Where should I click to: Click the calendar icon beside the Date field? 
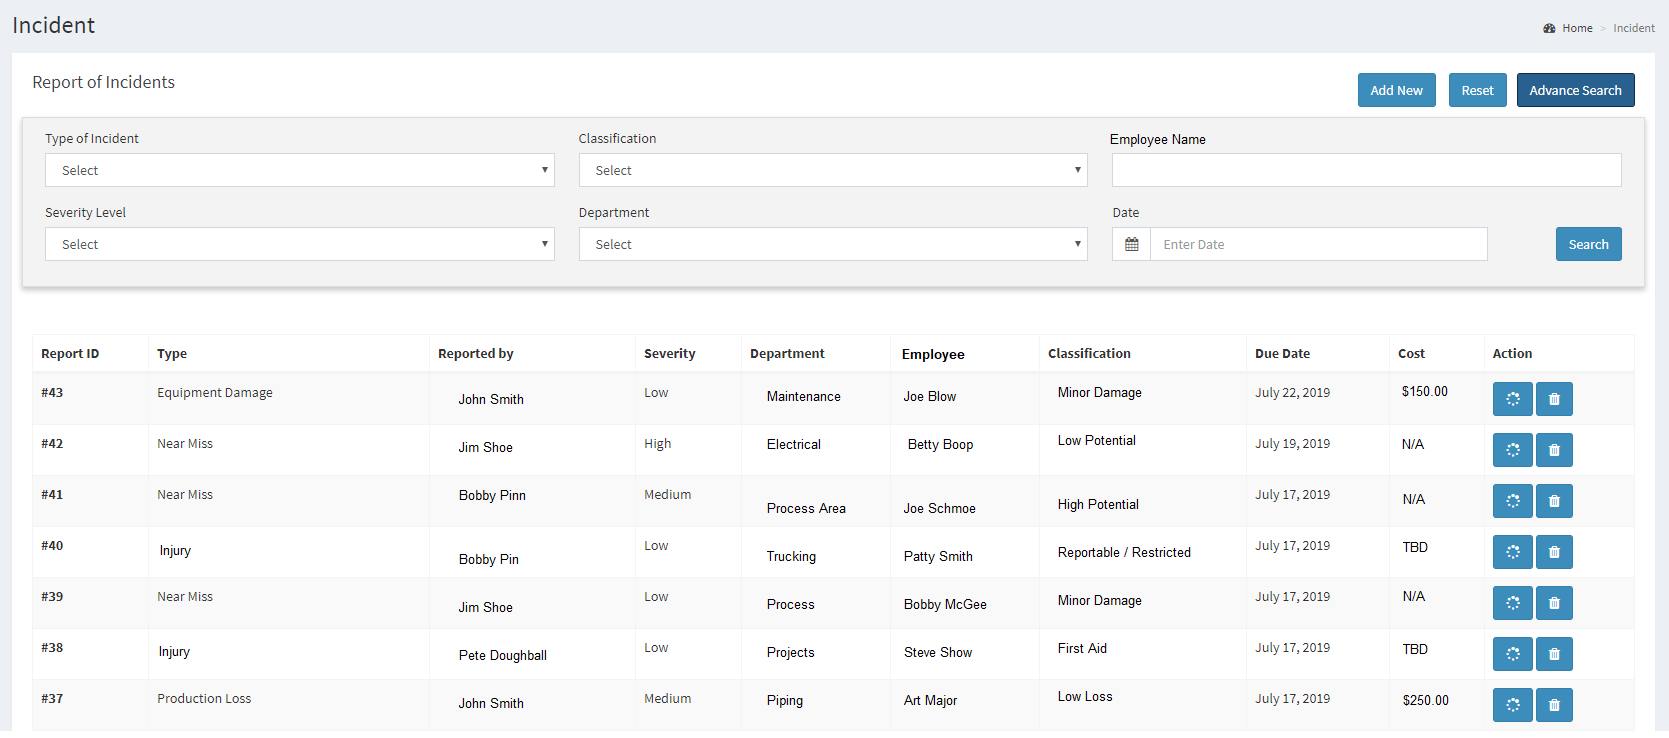[1131, 244]
